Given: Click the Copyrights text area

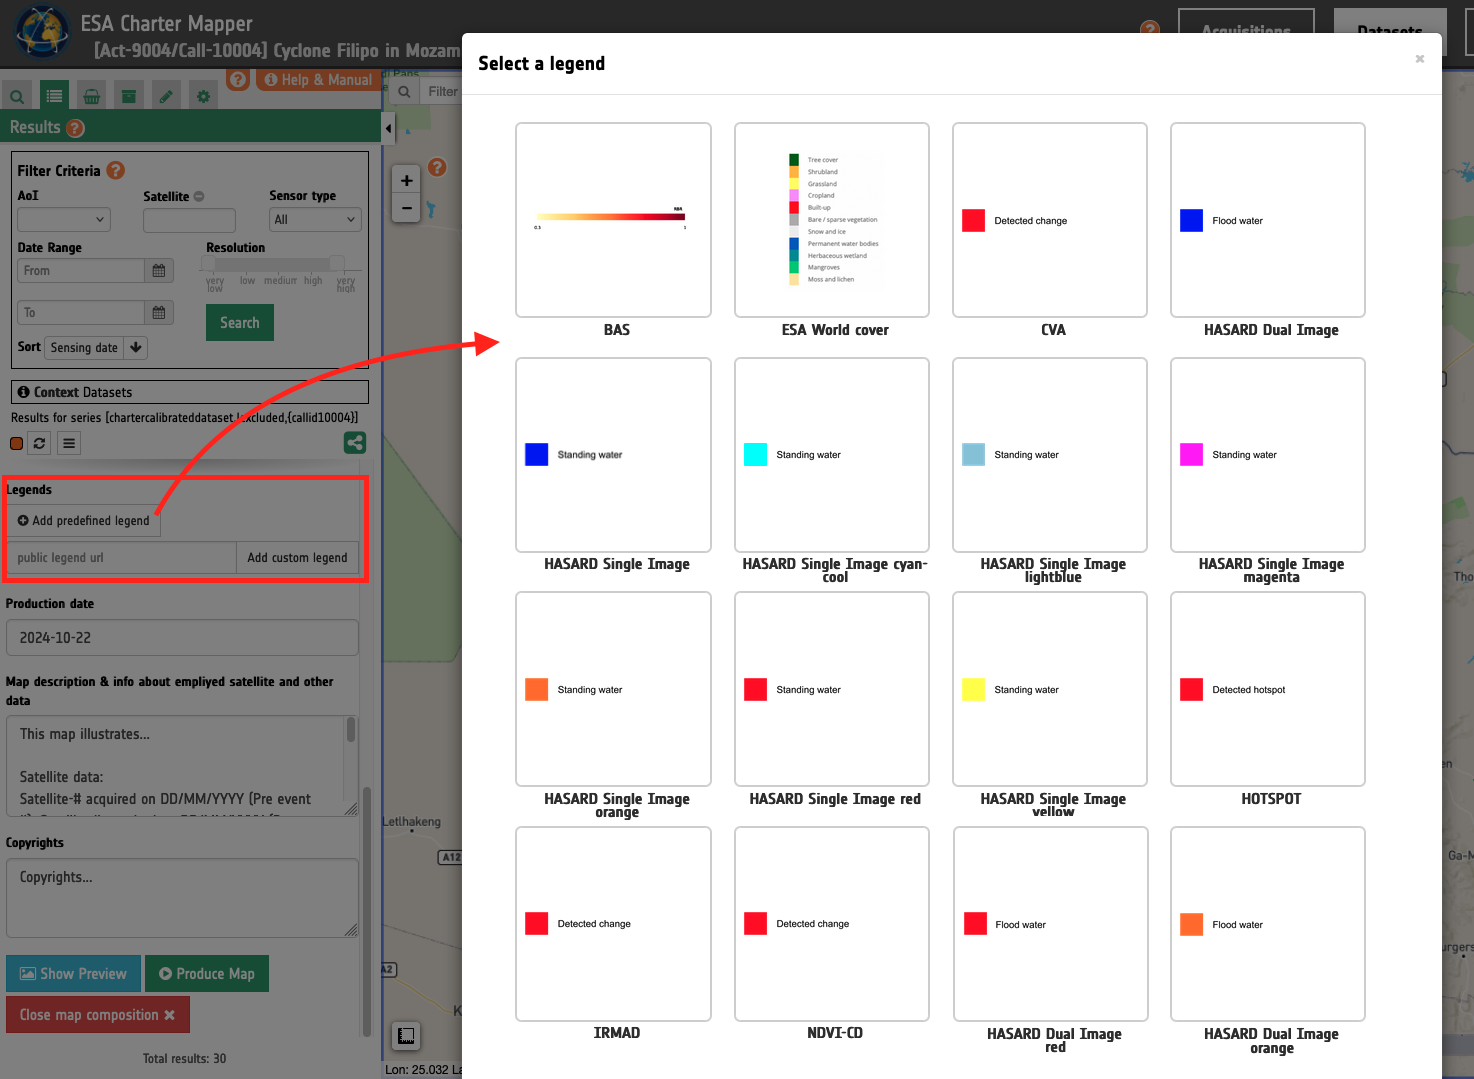Looking at the screenshot, I should (x=182, y=898).
